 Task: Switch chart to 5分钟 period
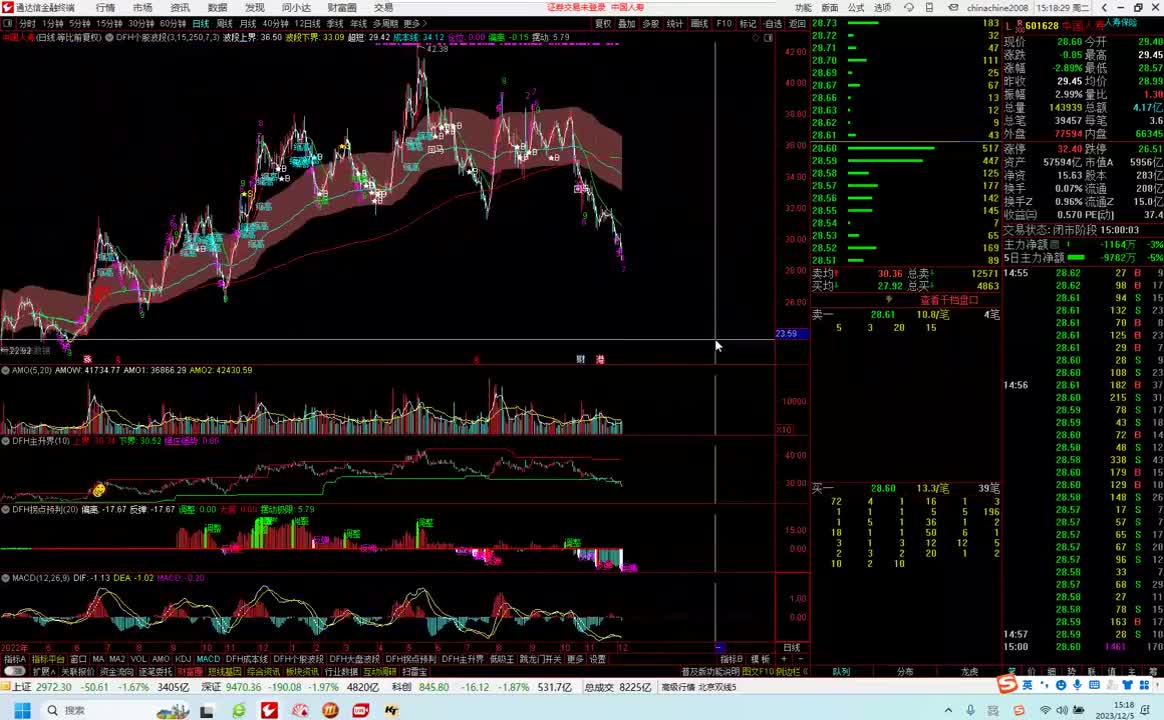[x=80, y=24]
